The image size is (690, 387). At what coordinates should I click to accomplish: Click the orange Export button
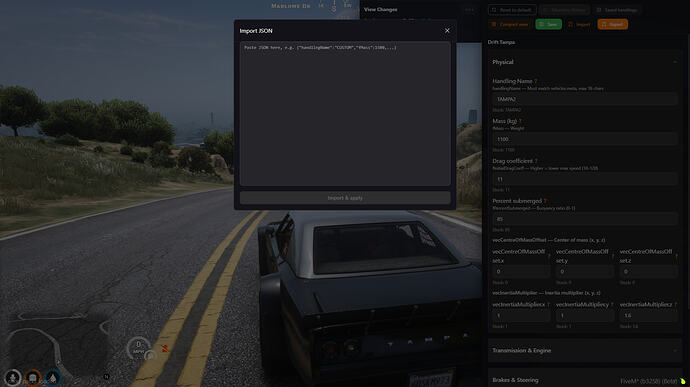click(613, 24)
